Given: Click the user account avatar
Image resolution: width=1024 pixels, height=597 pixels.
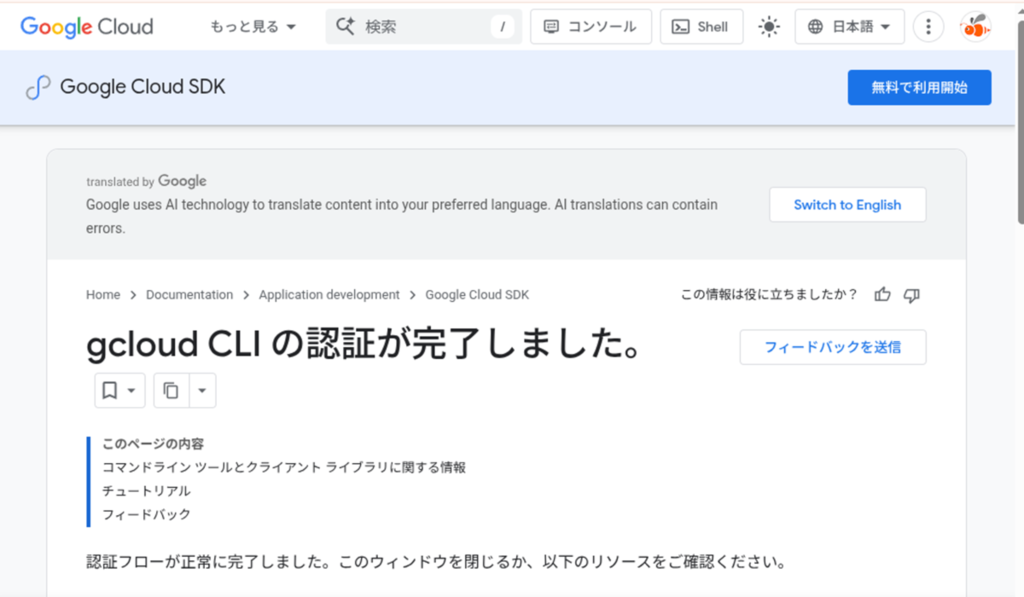Looking at the screenshot, I should point(975,27).
